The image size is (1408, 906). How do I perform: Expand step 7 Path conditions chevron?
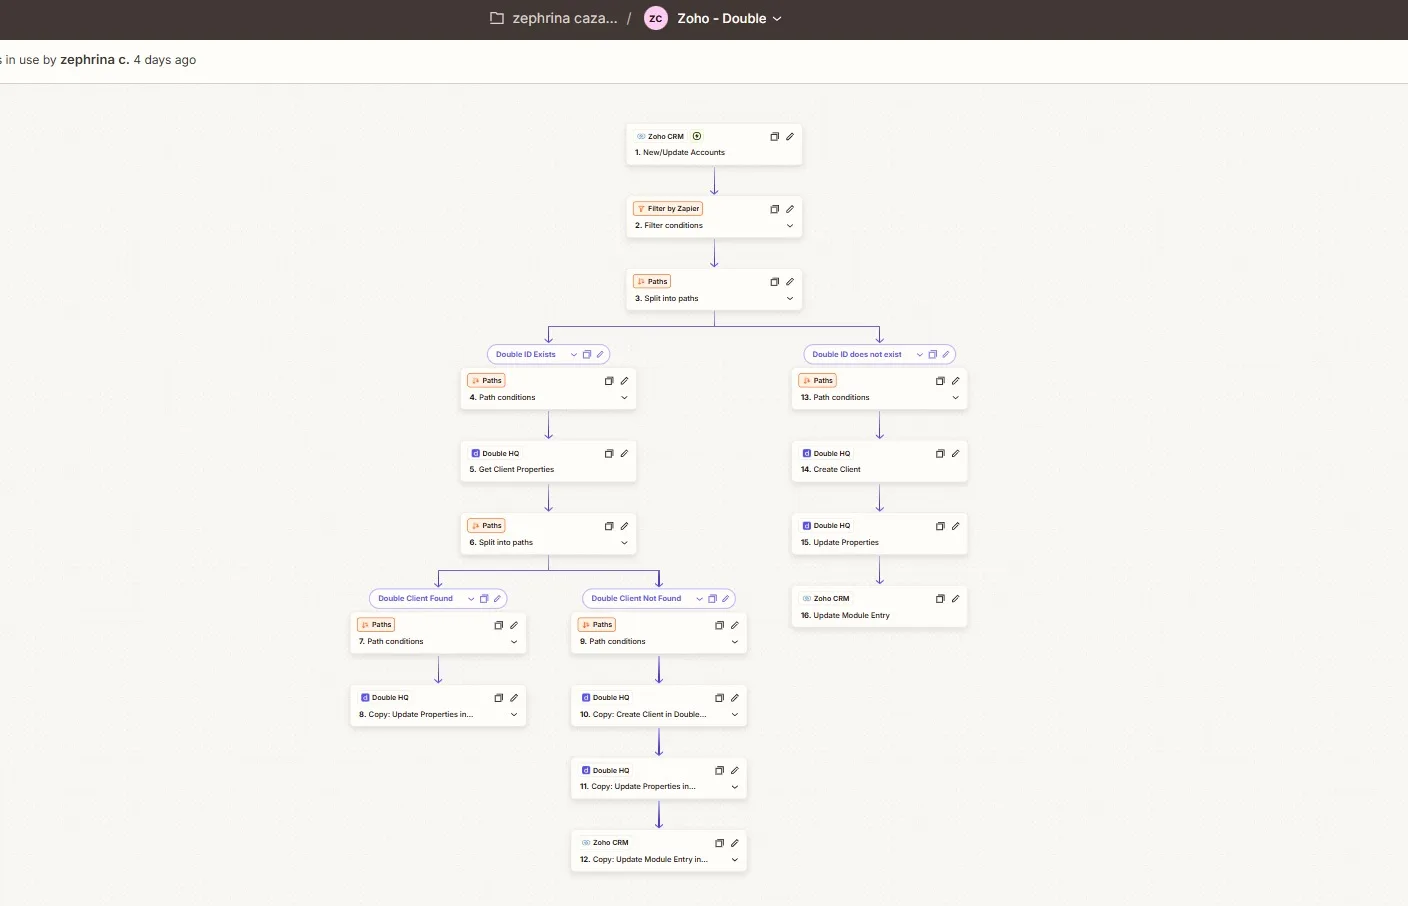point(514,642)
